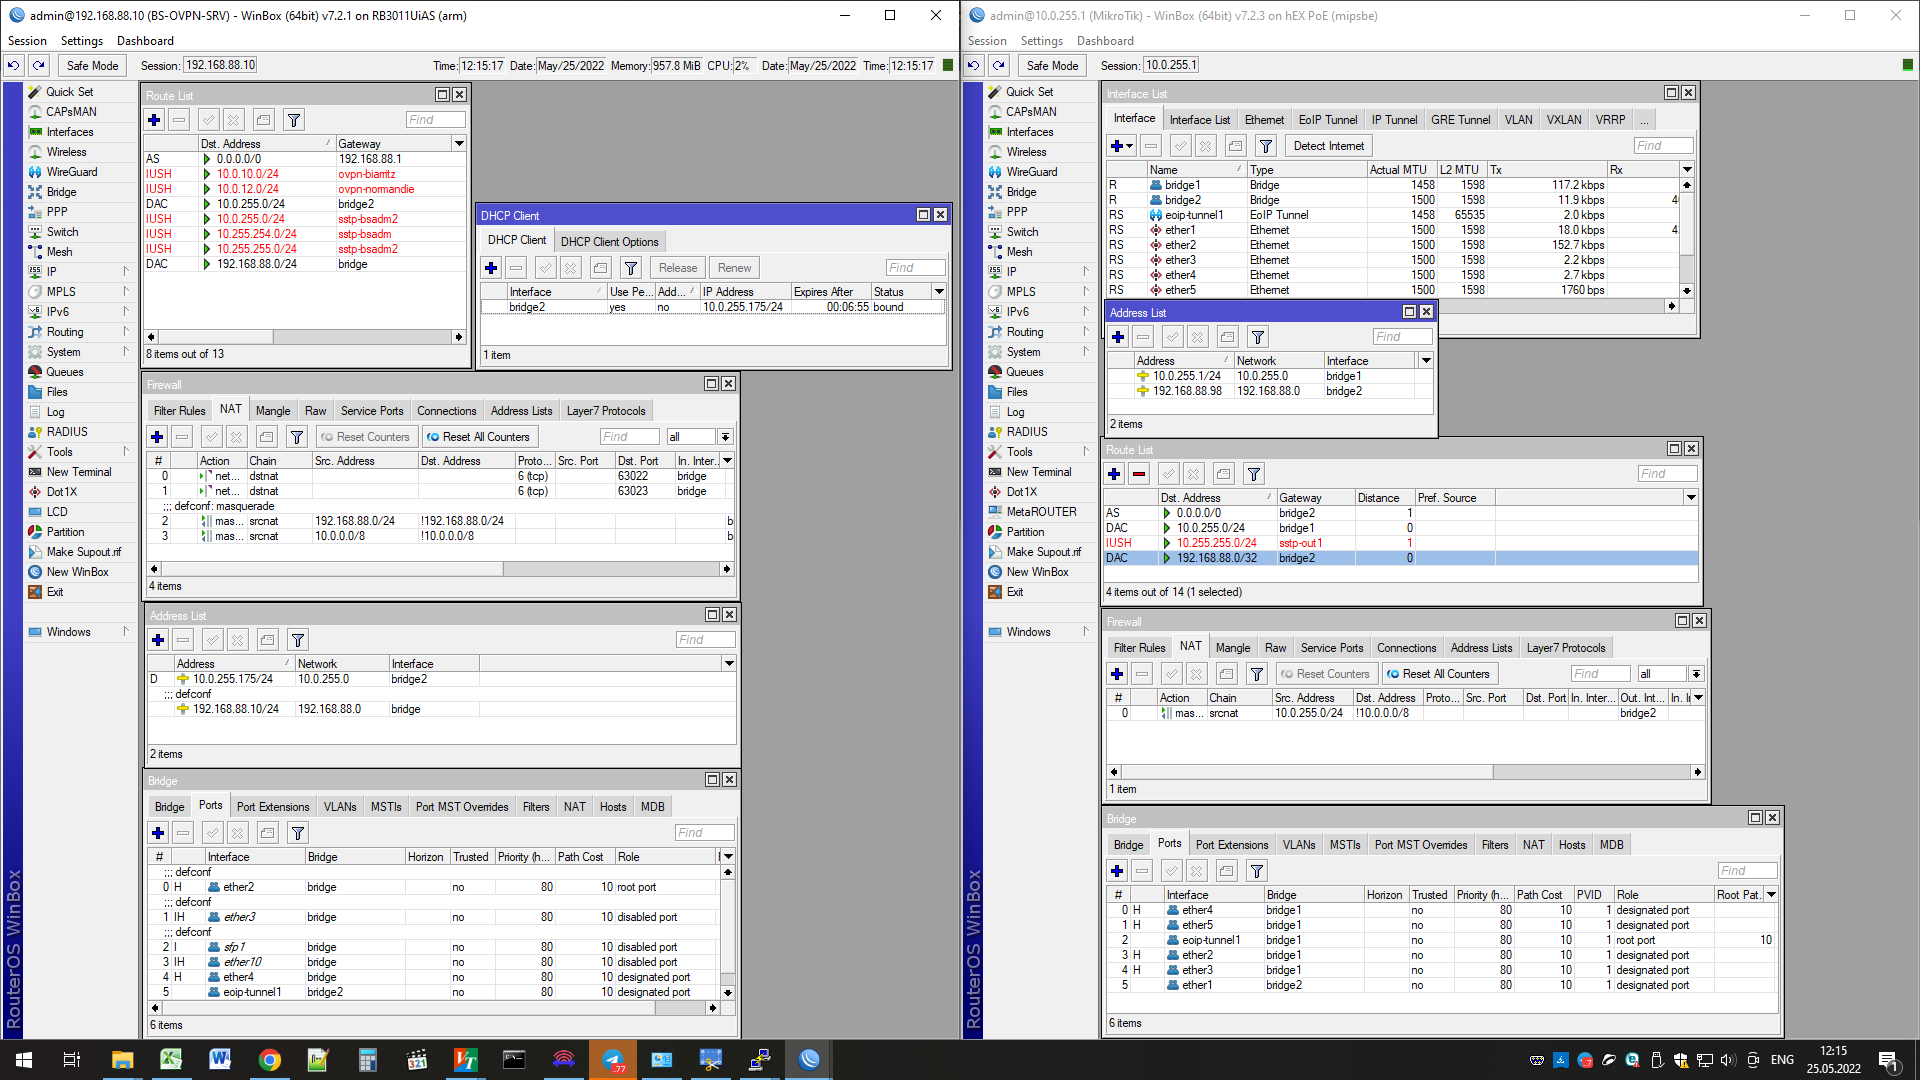
Task: Click the filter funnel in BS-OVPN-SRV Bridge panel
Action: click(297, 833)
